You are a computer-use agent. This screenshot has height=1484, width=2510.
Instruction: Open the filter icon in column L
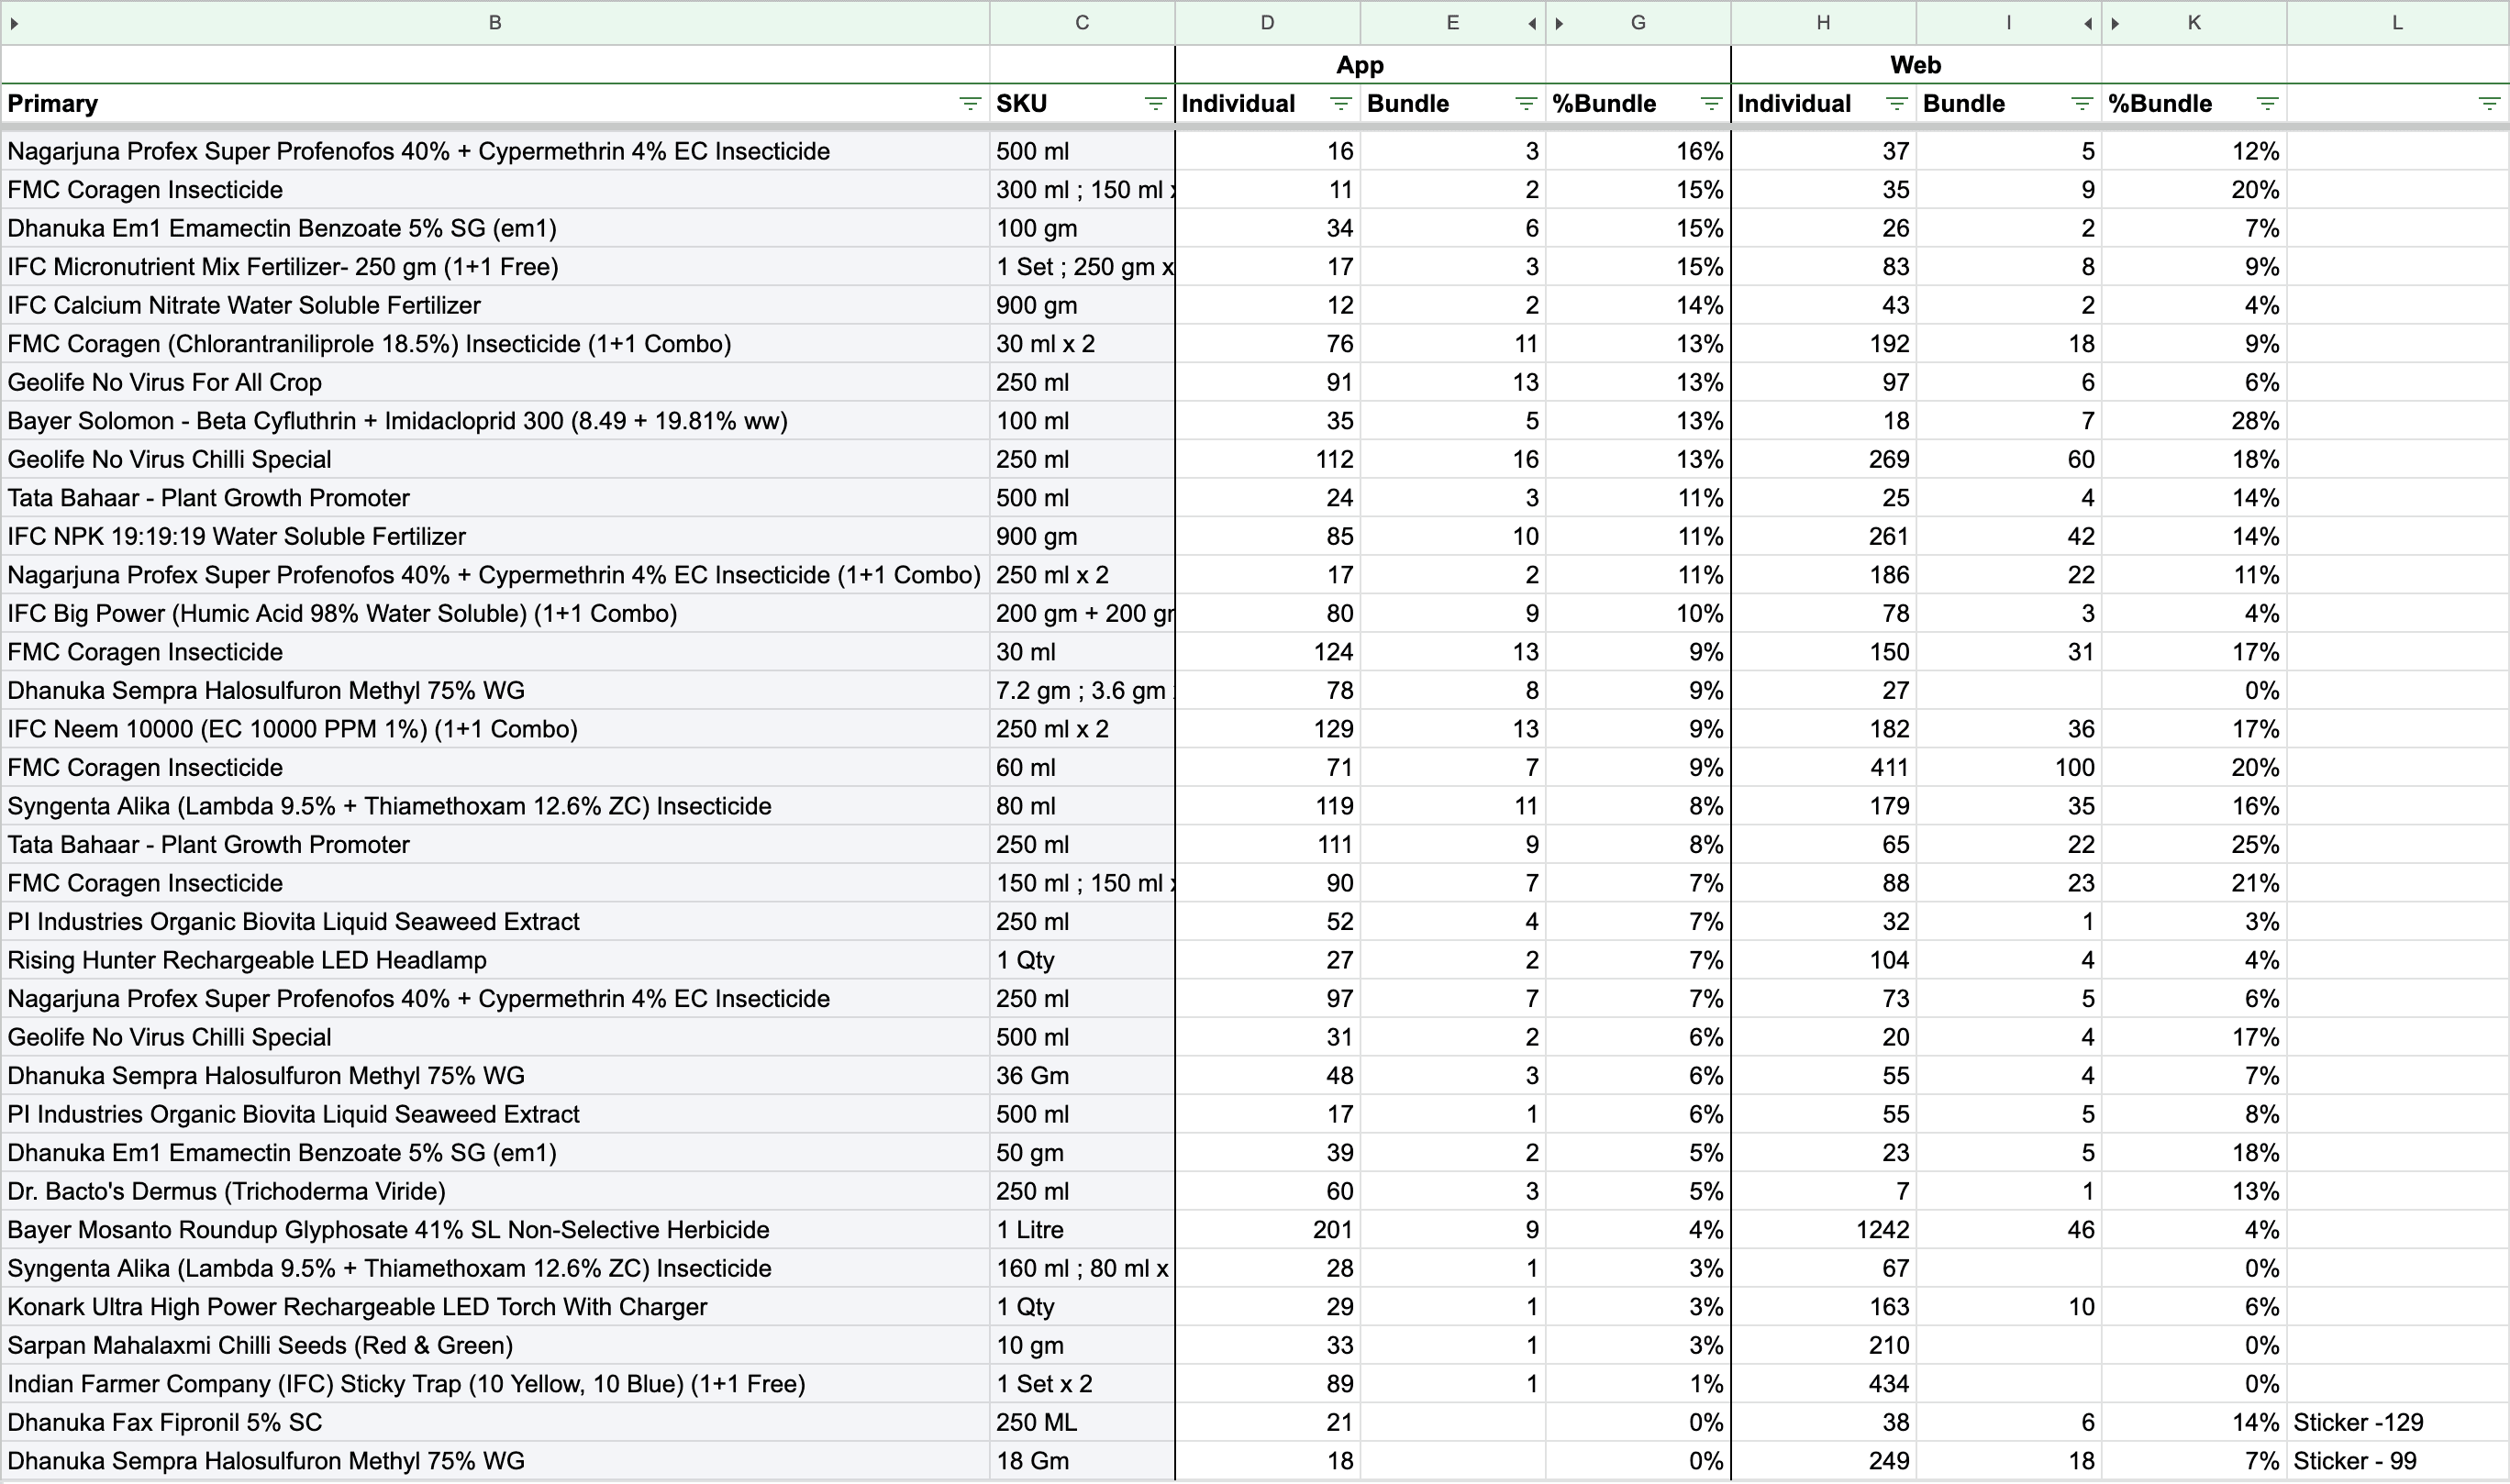pos(2489,104)
